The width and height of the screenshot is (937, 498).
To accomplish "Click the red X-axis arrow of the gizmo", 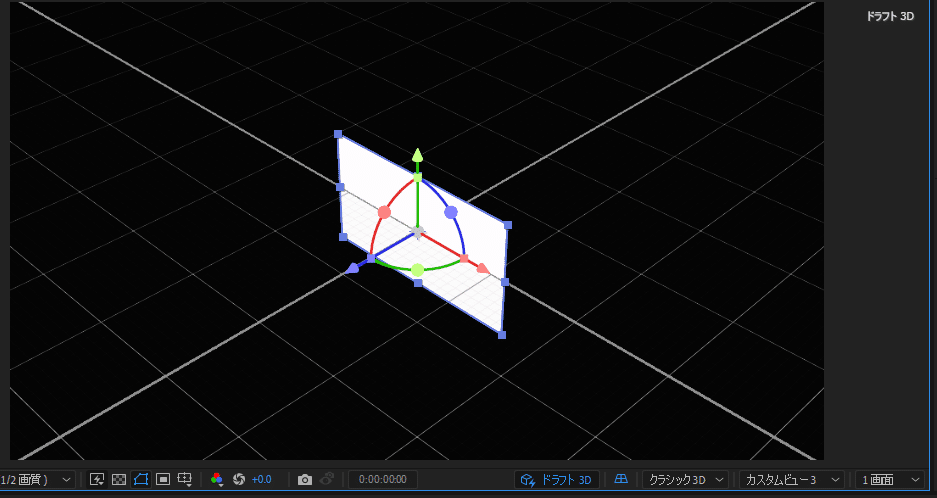I will [483, 268].
